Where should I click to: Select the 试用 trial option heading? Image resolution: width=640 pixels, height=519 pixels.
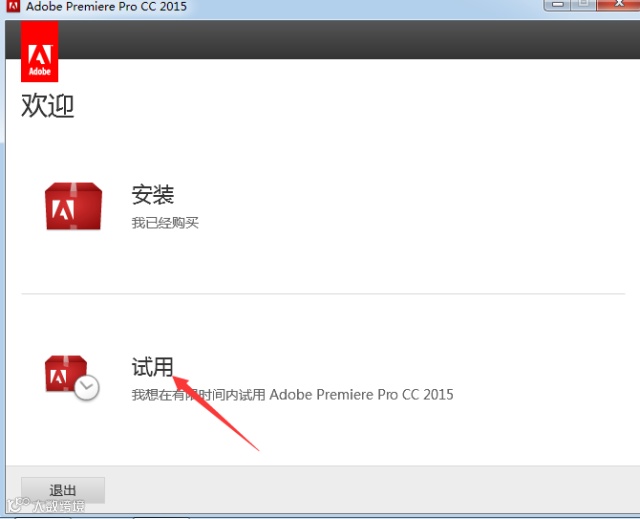coord(152,366)
